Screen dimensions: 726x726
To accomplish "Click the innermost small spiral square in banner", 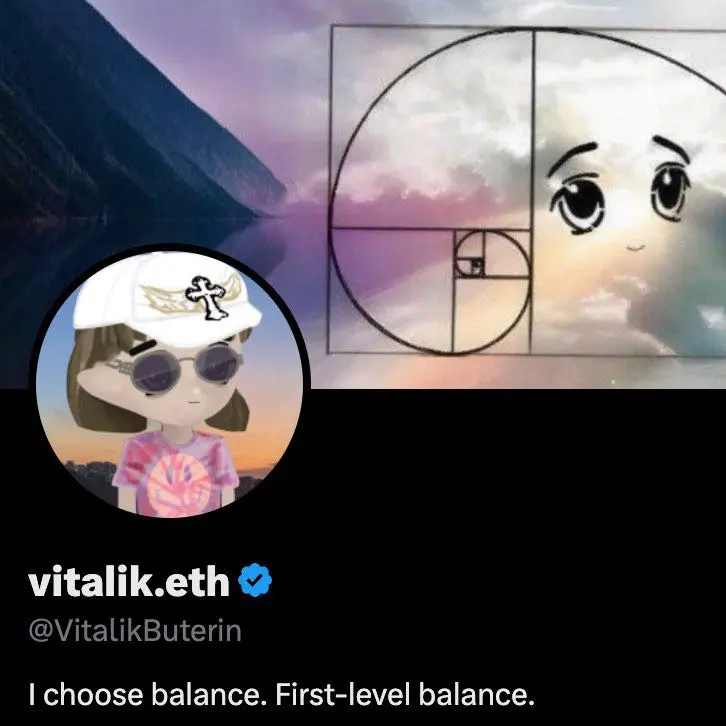I will tap(476, 267).
